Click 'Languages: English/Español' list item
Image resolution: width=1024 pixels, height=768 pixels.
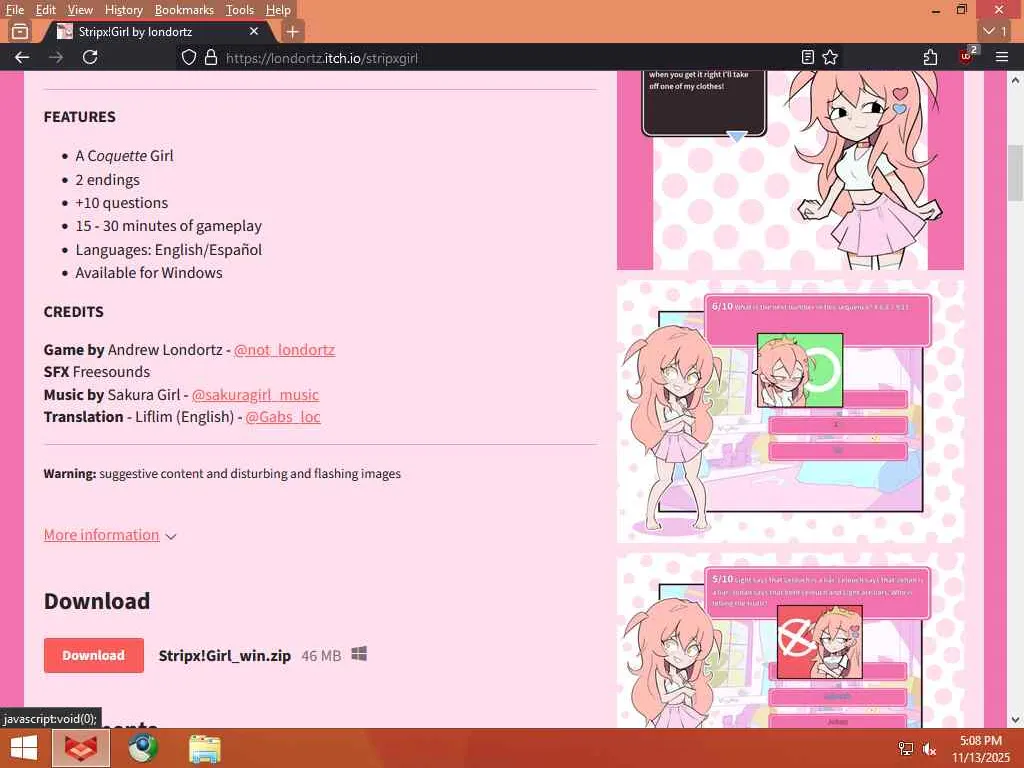point(168,250)
